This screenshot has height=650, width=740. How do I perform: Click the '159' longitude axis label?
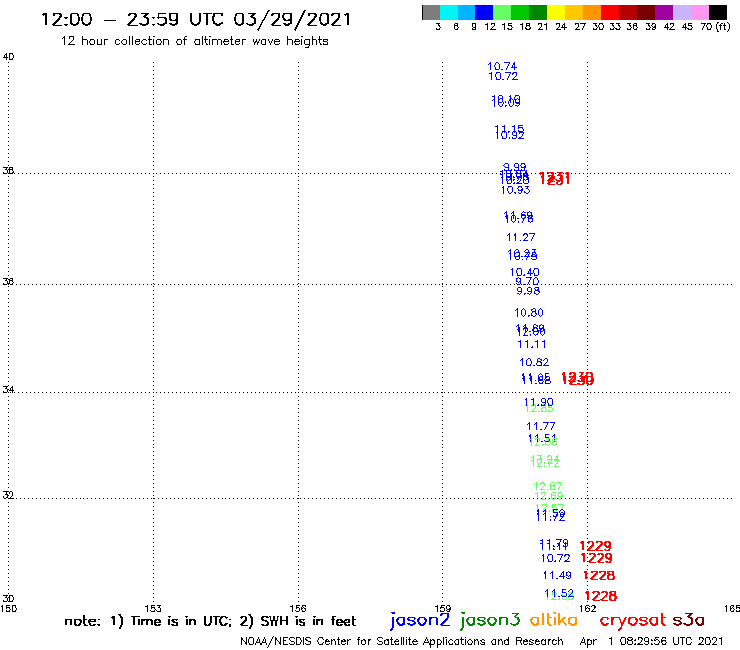(x=443, y=608)
